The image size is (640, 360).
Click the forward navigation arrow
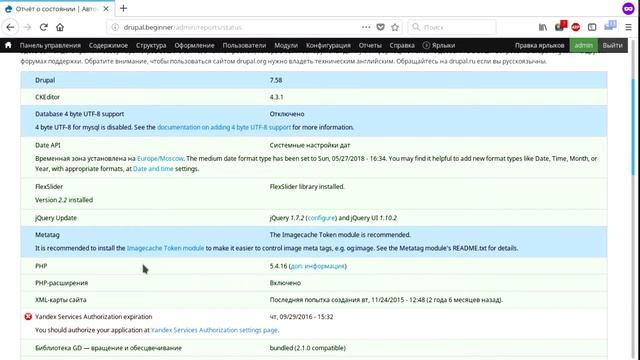click(x=27, y=27)
